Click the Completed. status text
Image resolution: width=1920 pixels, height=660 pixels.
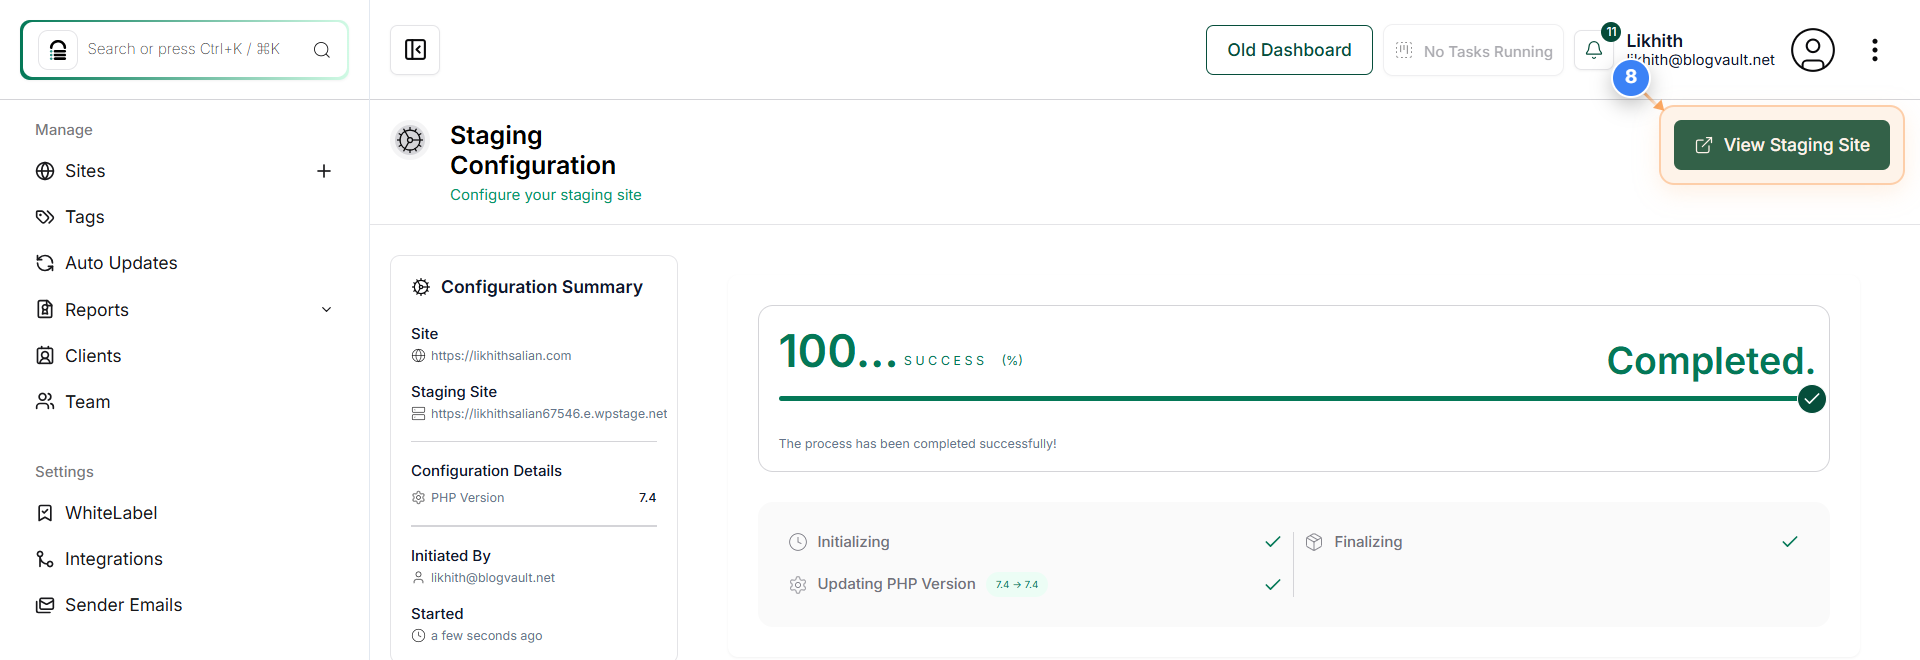tap(1711, 361)
